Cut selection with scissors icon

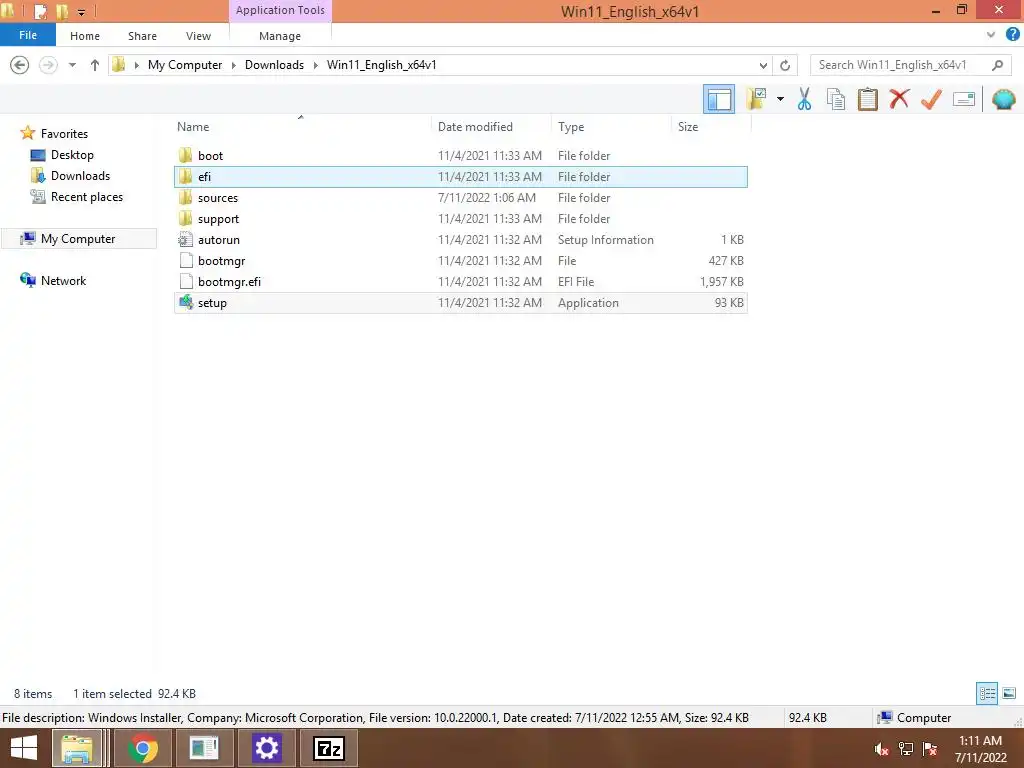pyautogui.click(x=804, y=99)
